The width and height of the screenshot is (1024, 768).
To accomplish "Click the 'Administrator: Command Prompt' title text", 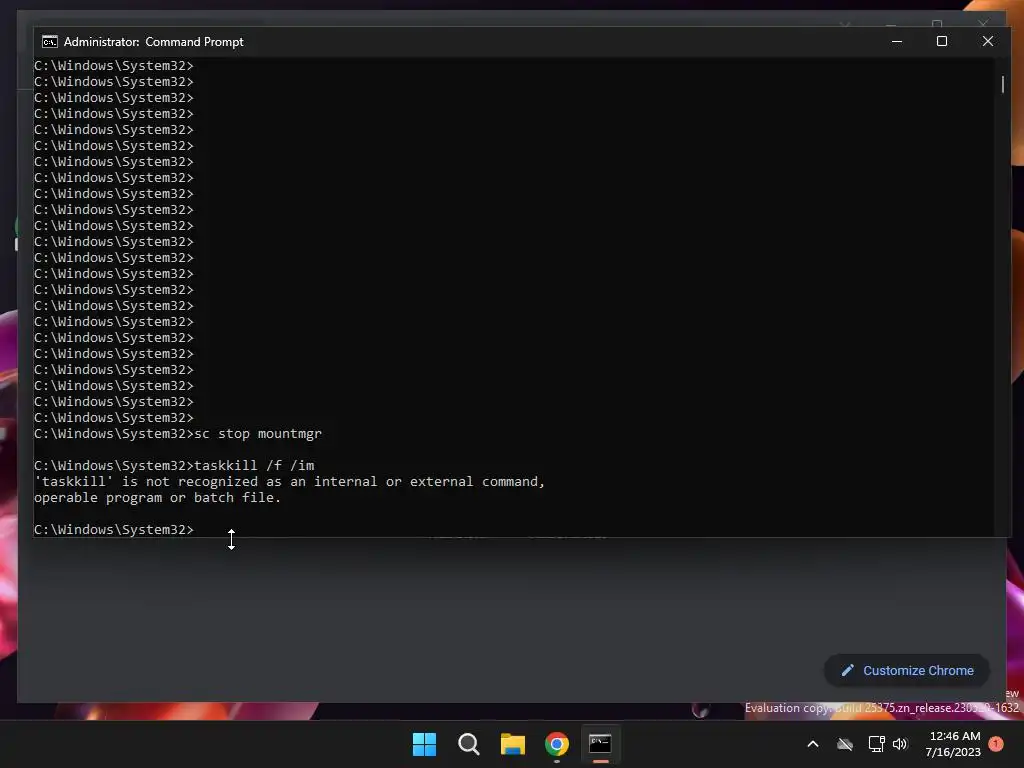I will point(153,42).
